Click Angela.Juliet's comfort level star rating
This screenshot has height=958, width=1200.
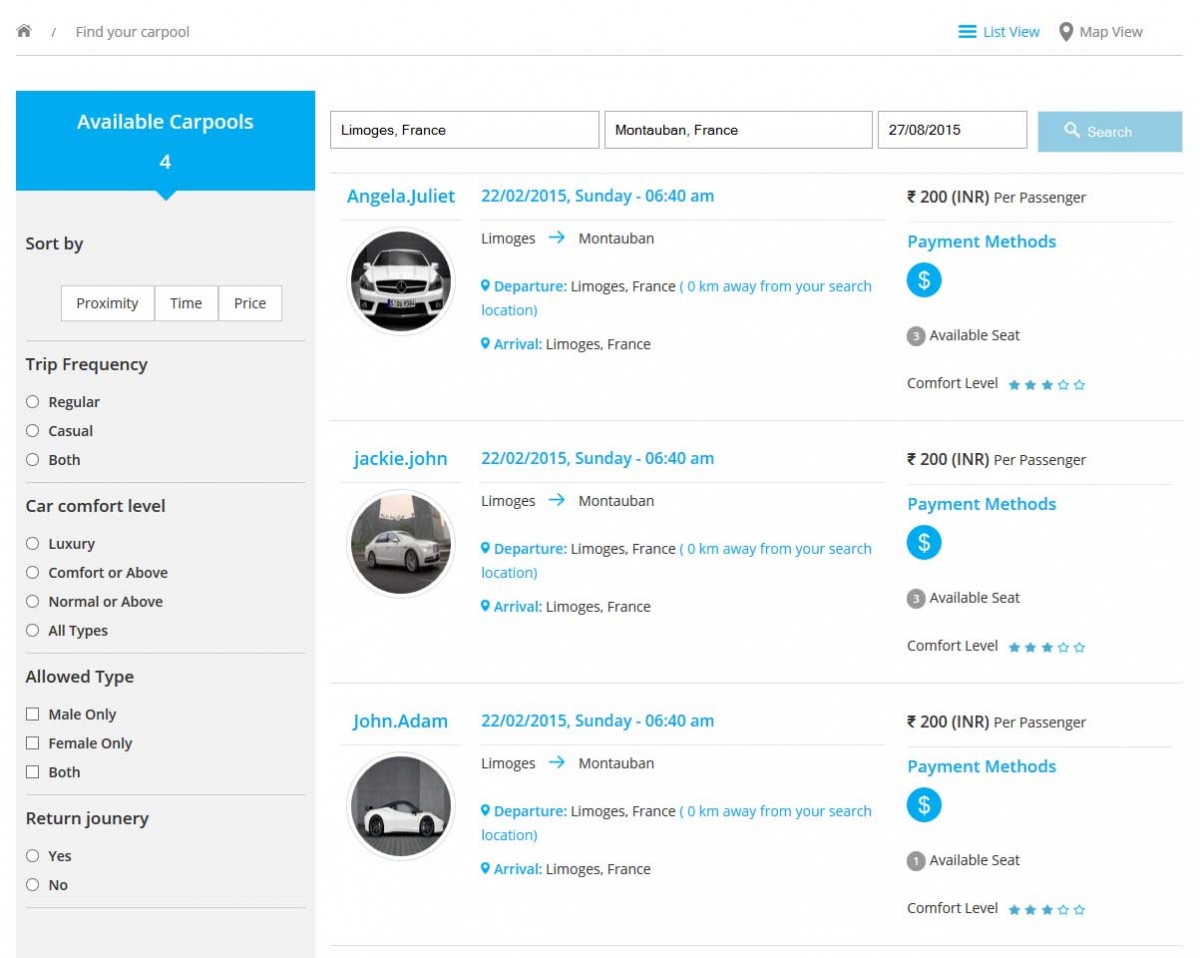pyautogui.click(x=1046, y=385)
